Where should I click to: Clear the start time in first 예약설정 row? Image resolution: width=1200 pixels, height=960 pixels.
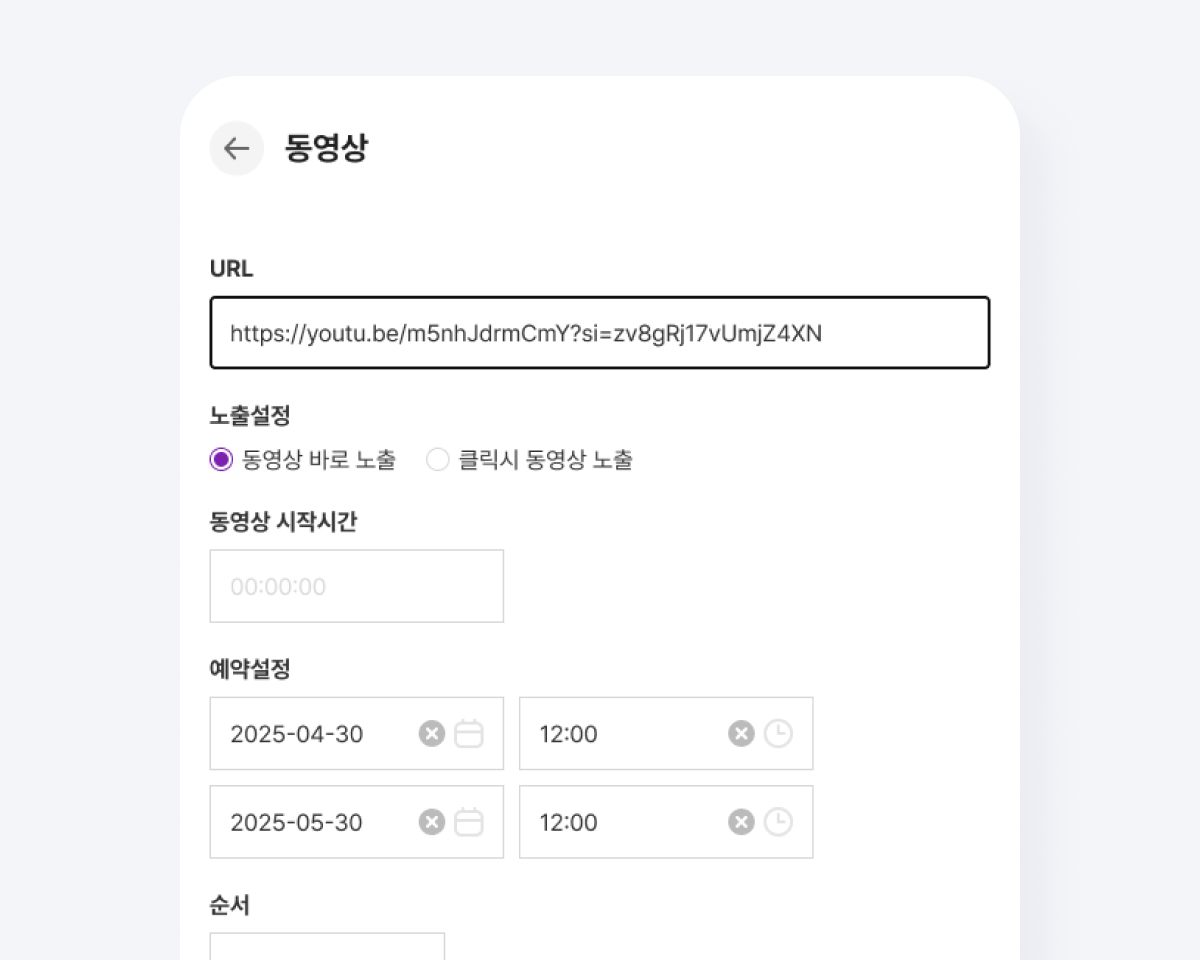click(x=741, y=734)
